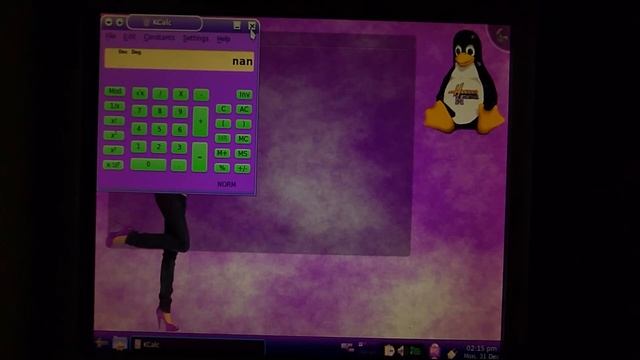Click the 02:15 pm clock
This screenshot has height=360, width=640.
coord(482,349)
